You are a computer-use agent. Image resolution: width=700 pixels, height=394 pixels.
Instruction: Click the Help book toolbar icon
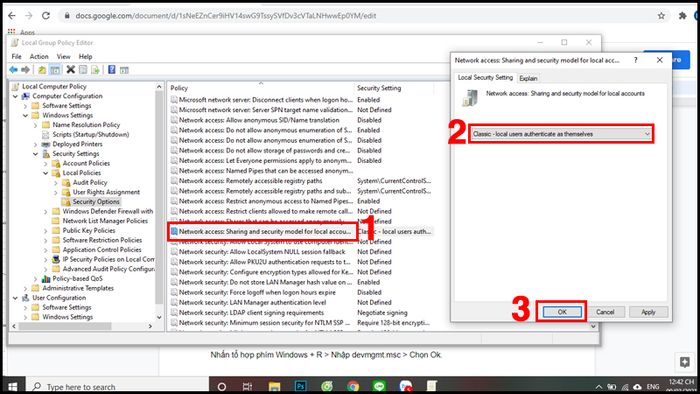tap(112, 70)
